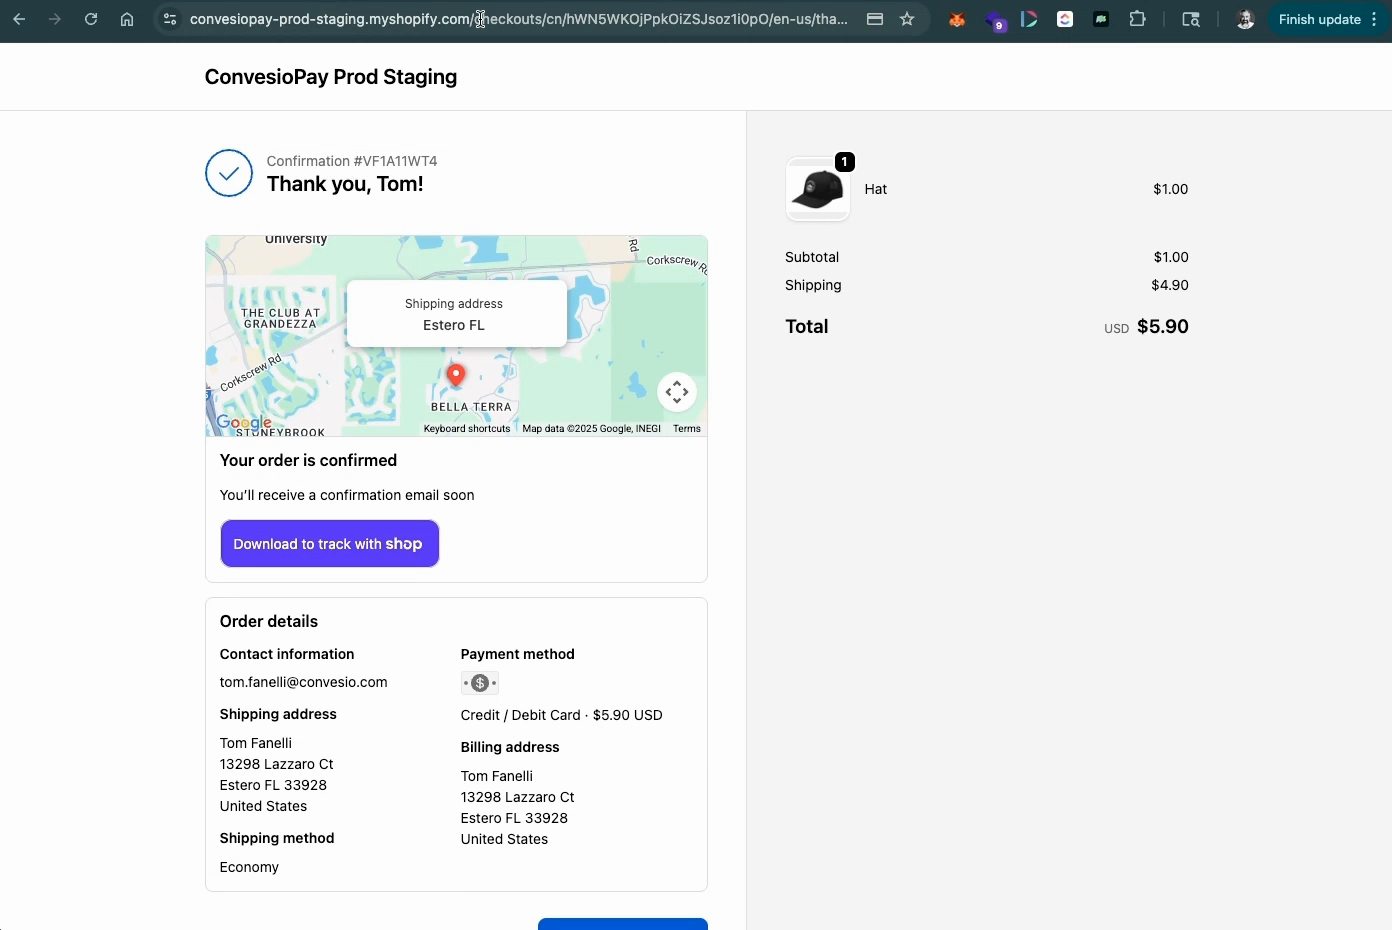Click the browser forward arrow

pos(55,19)
